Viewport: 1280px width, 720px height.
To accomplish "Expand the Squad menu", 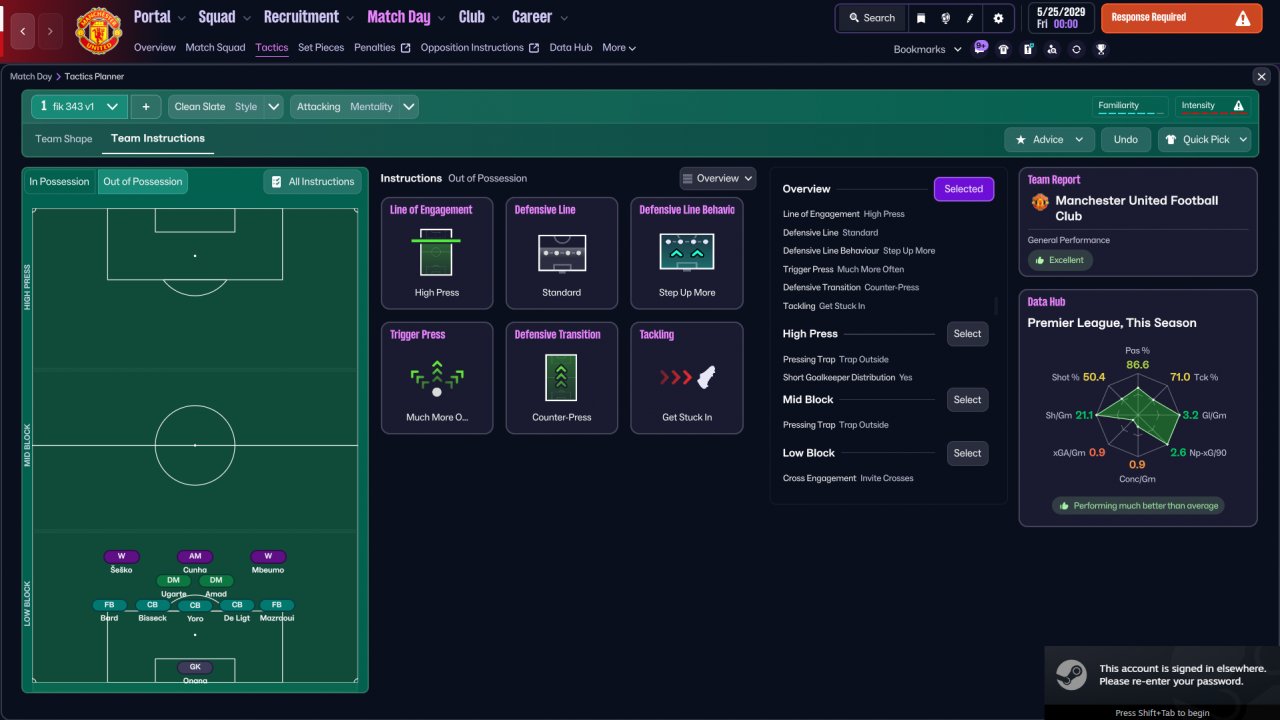I will [x=225, y=17].
